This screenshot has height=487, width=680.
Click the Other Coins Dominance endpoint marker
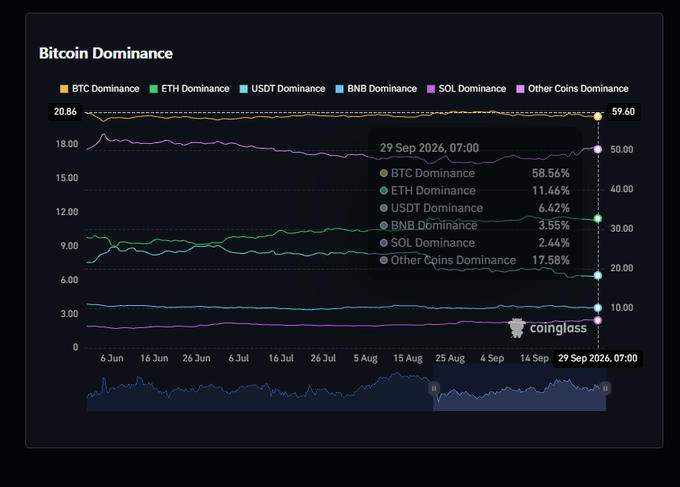[598, 149]
